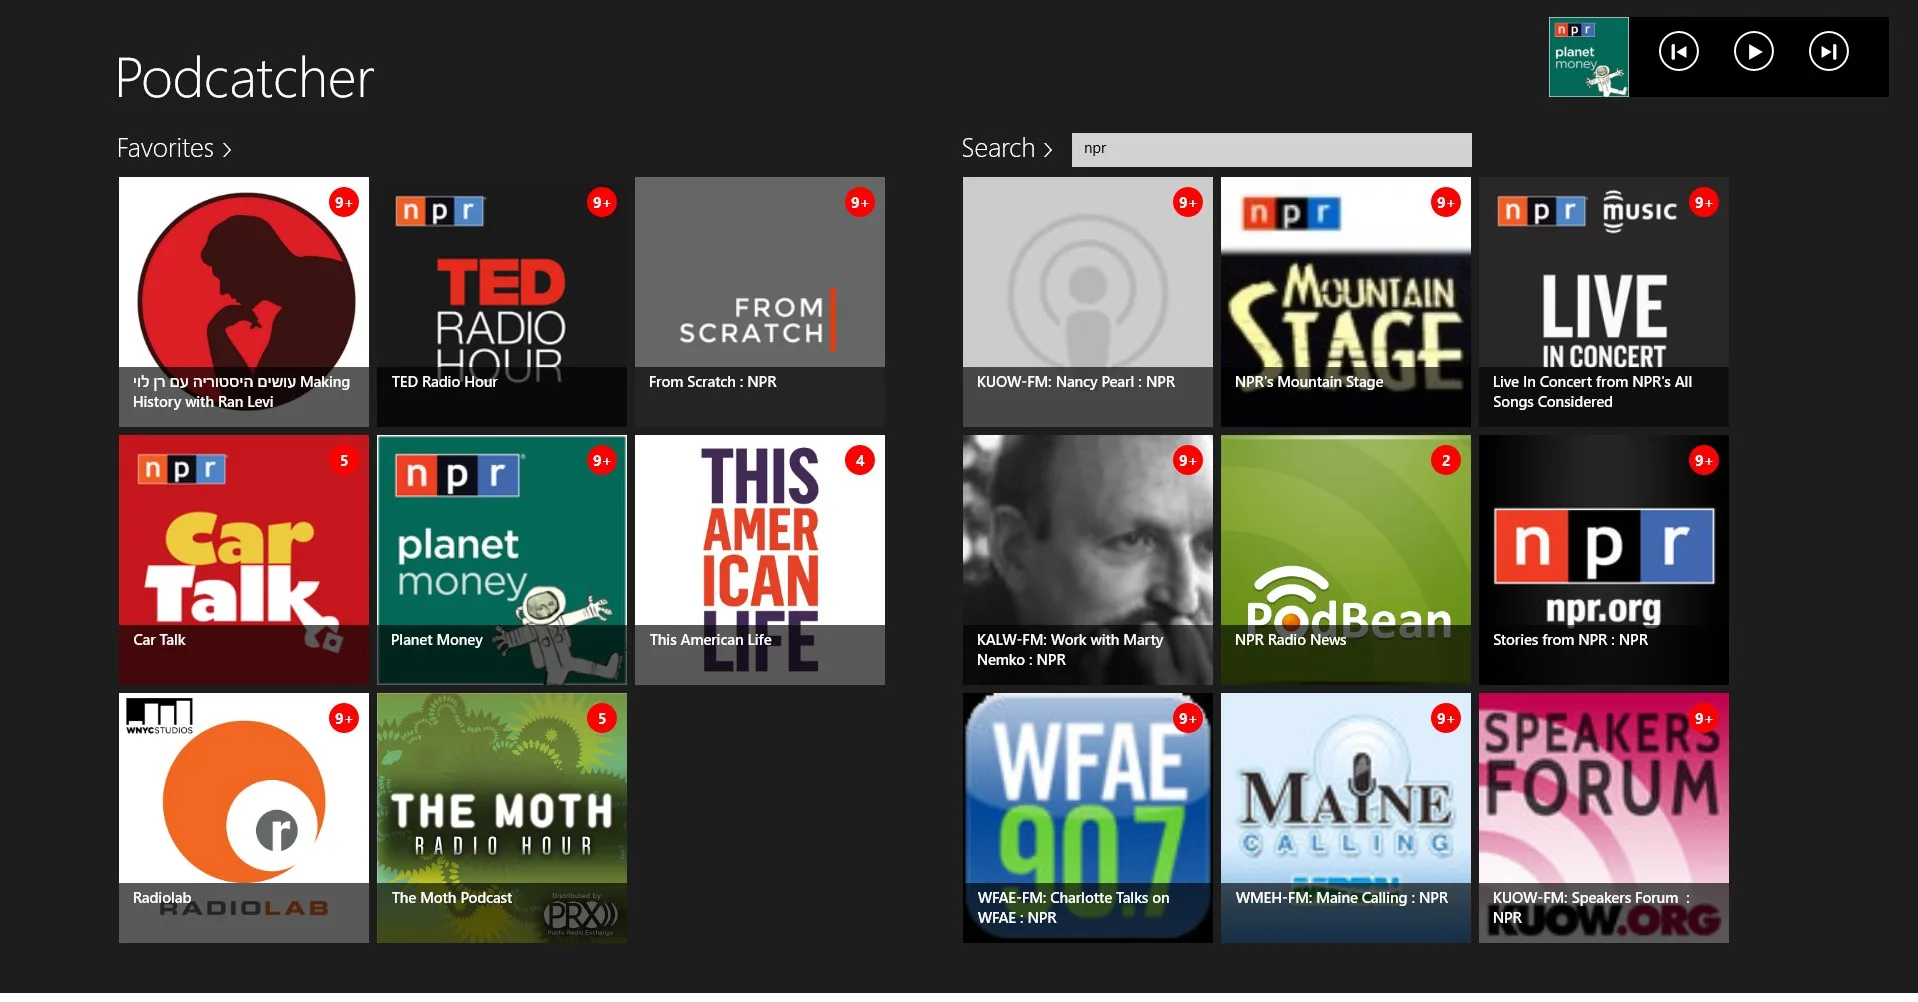Click the 9+ badge on Nancy Pearl tile
The height and width of the screenshot is (1002, 1918).
(1188, 203)
